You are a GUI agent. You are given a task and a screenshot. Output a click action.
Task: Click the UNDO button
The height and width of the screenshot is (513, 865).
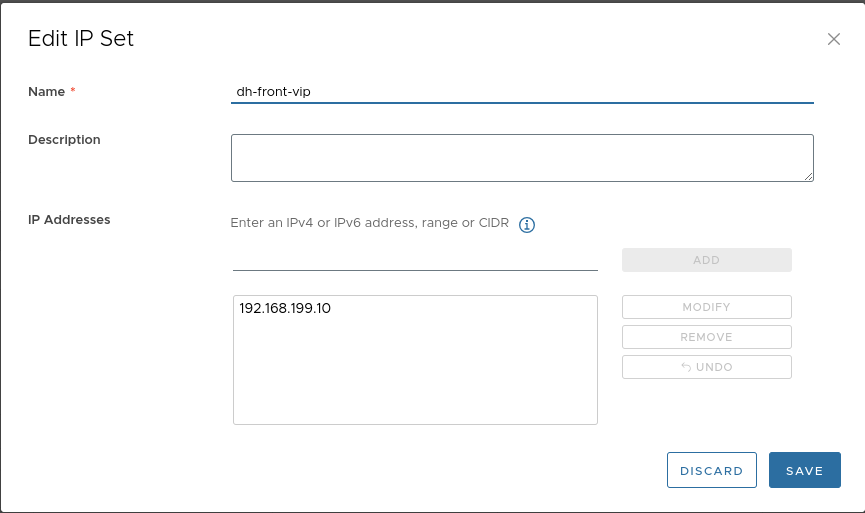coord(706,367)
